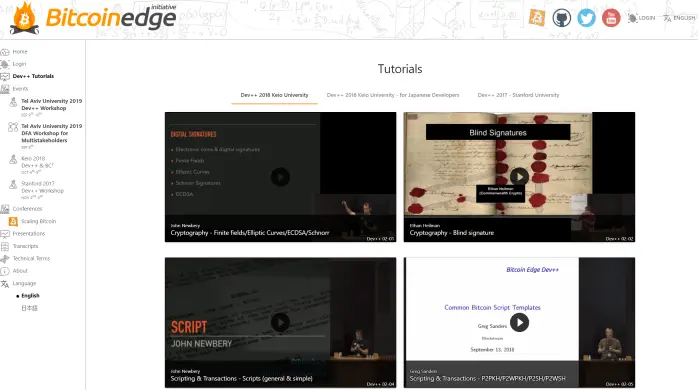Play Common Bitcoin Script Templates video
Screen dimensions: 698x390
click(519, 322)
